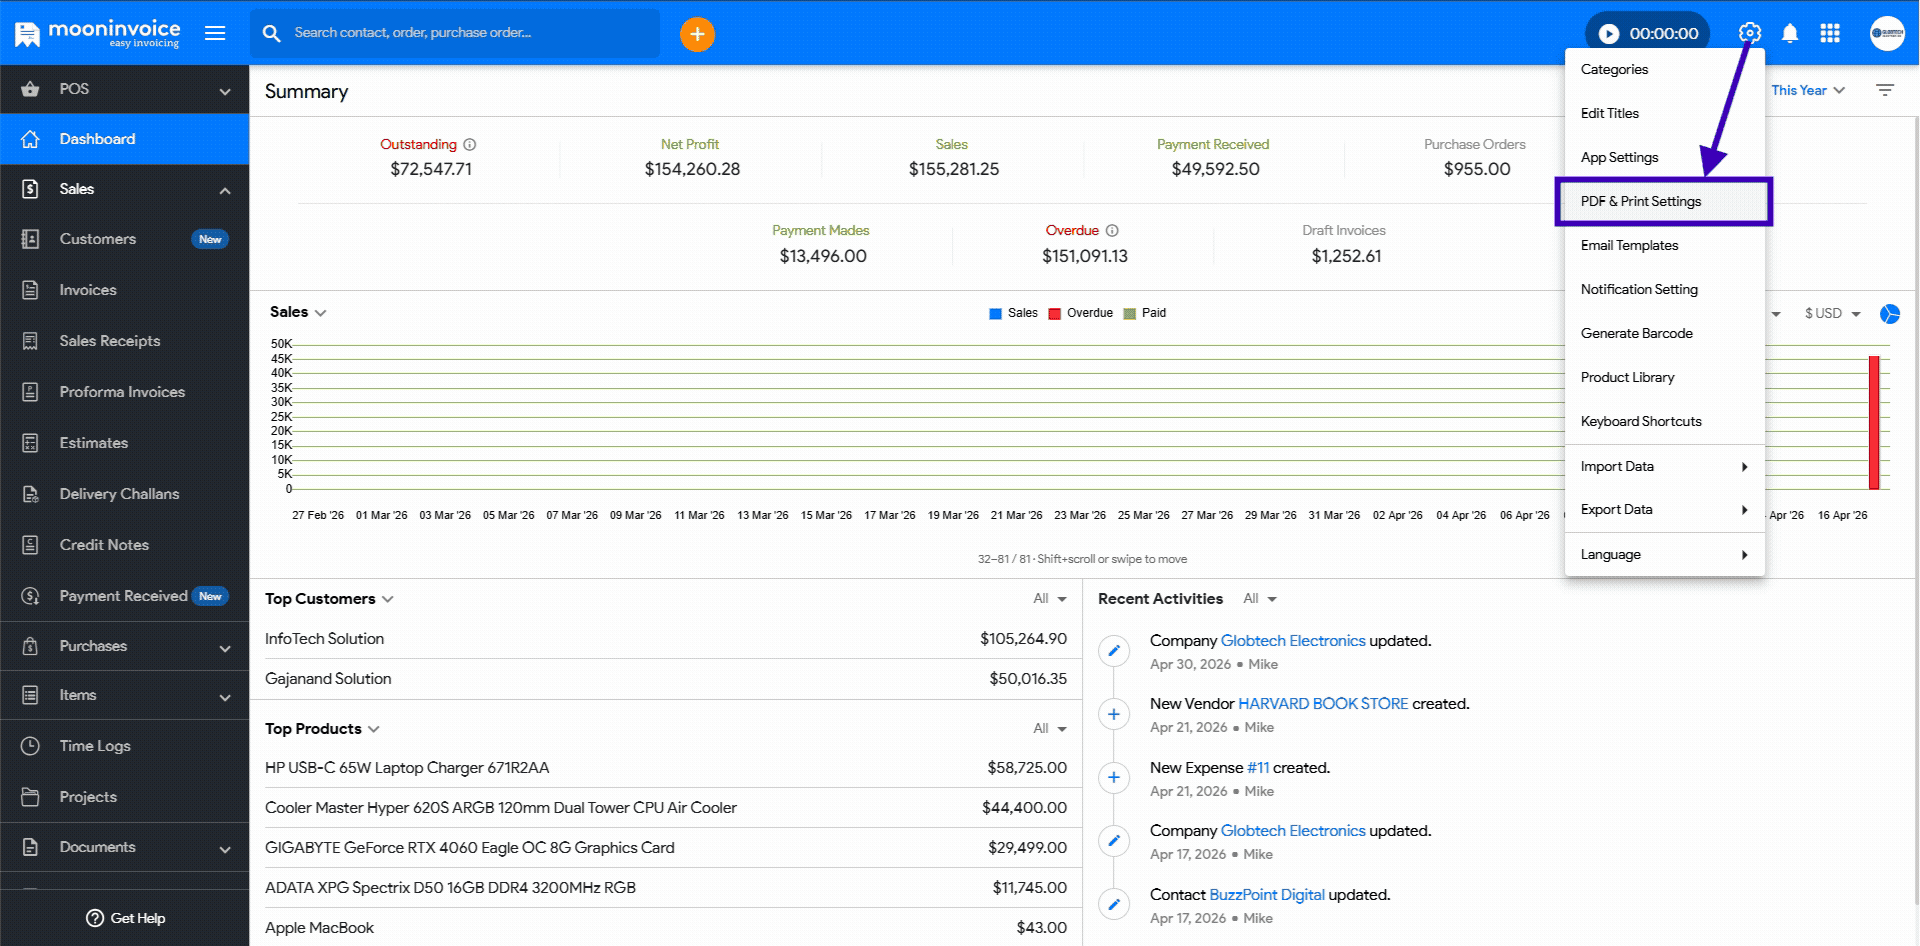The image size is (1920, 946).
Task: Click the Projects folder icon
Action: [x=30, y=797]
